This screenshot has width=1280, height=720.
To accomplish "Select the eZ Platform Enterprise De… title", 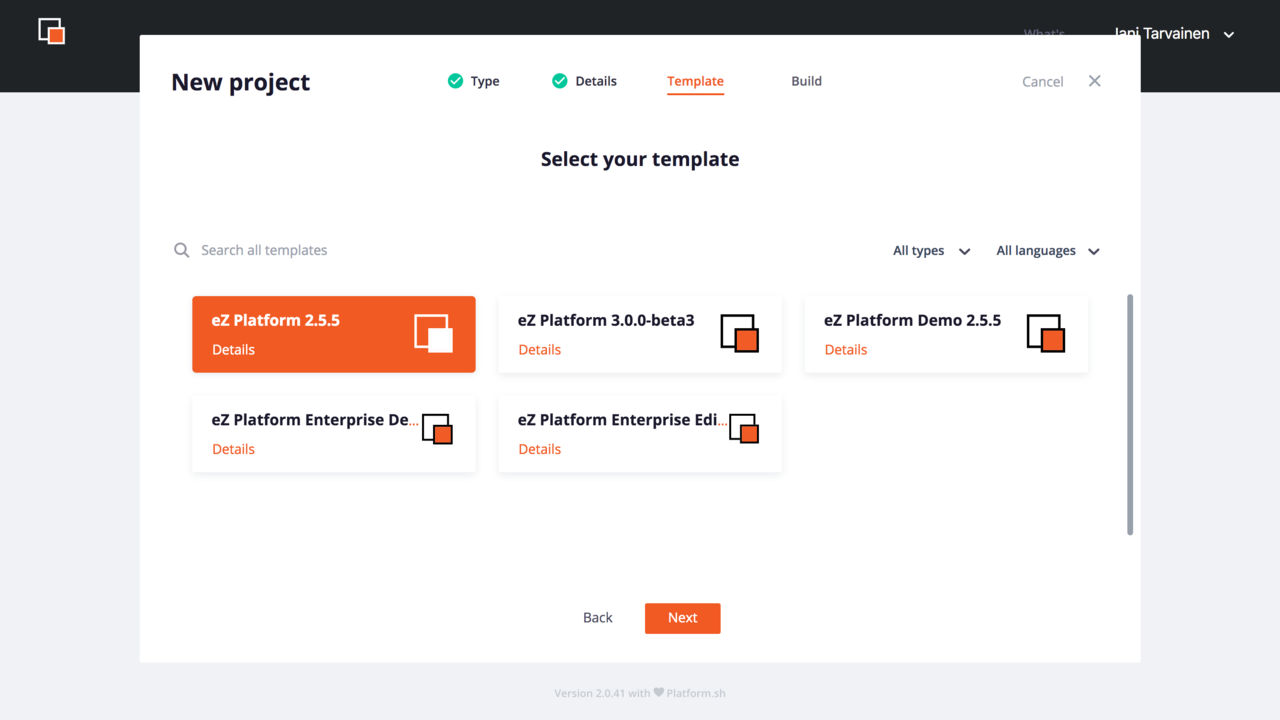I will pos(315,420).
